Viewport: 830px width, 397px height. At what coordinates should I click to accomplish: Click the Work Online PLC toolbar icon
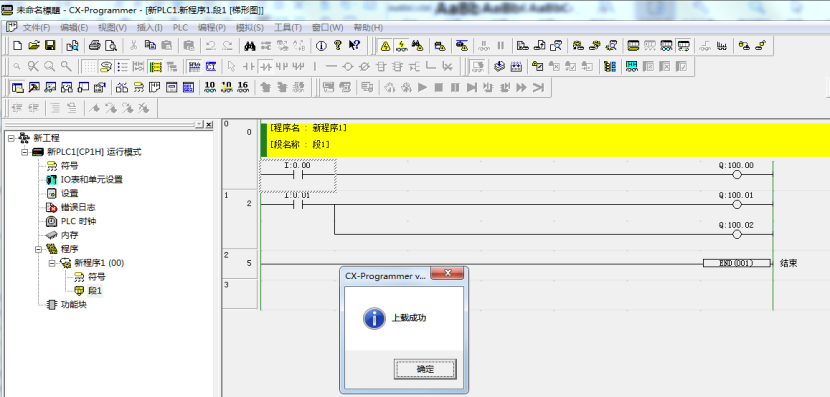click(385, 46)
